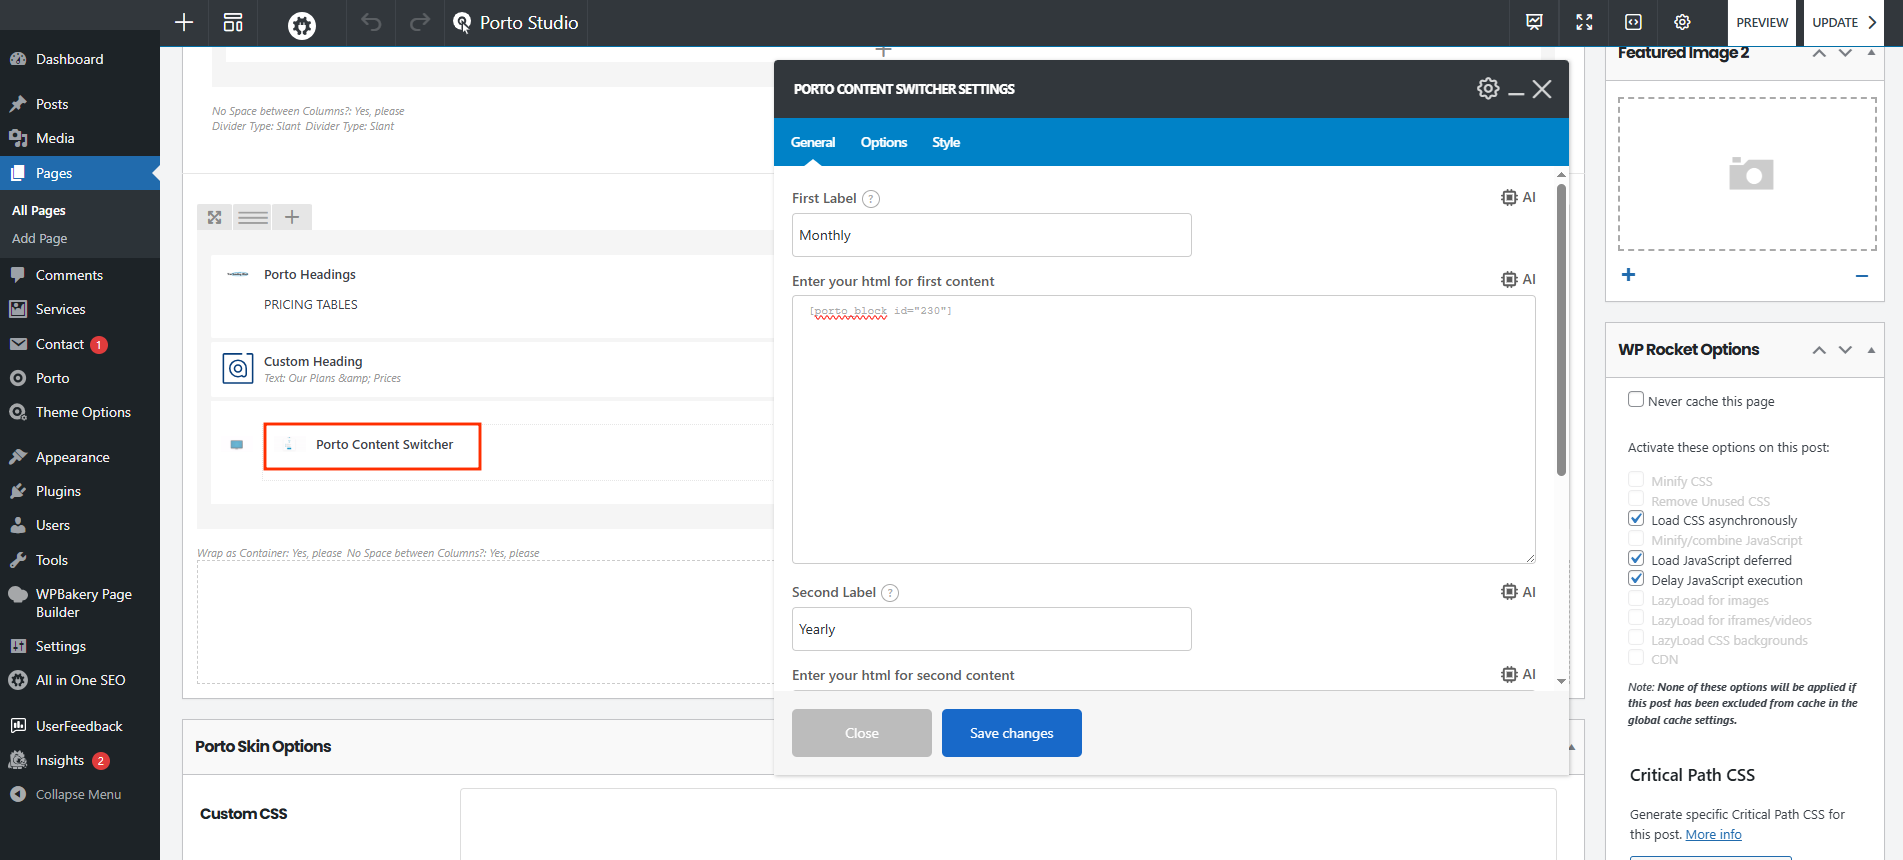Switch to the Options tab

coord(884,142)
